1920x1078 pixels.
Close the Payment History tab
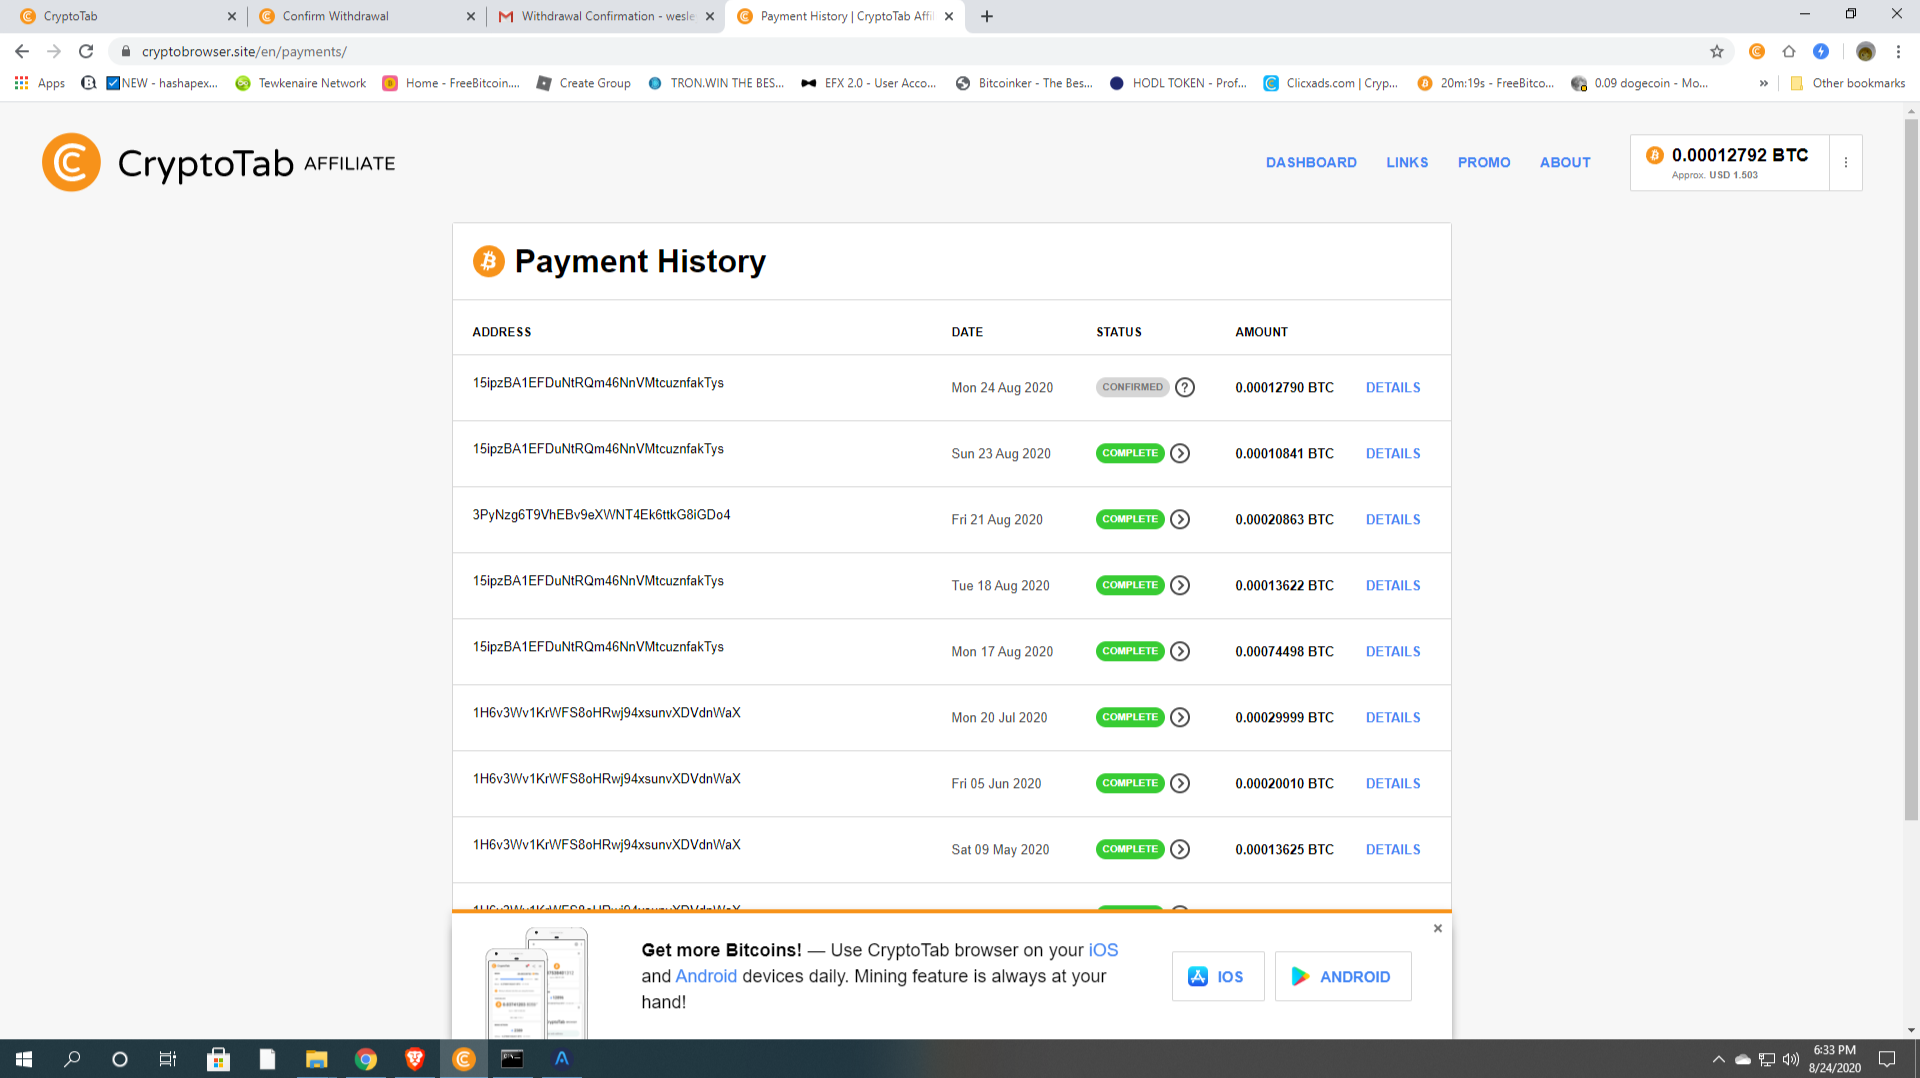pos(949,16)
